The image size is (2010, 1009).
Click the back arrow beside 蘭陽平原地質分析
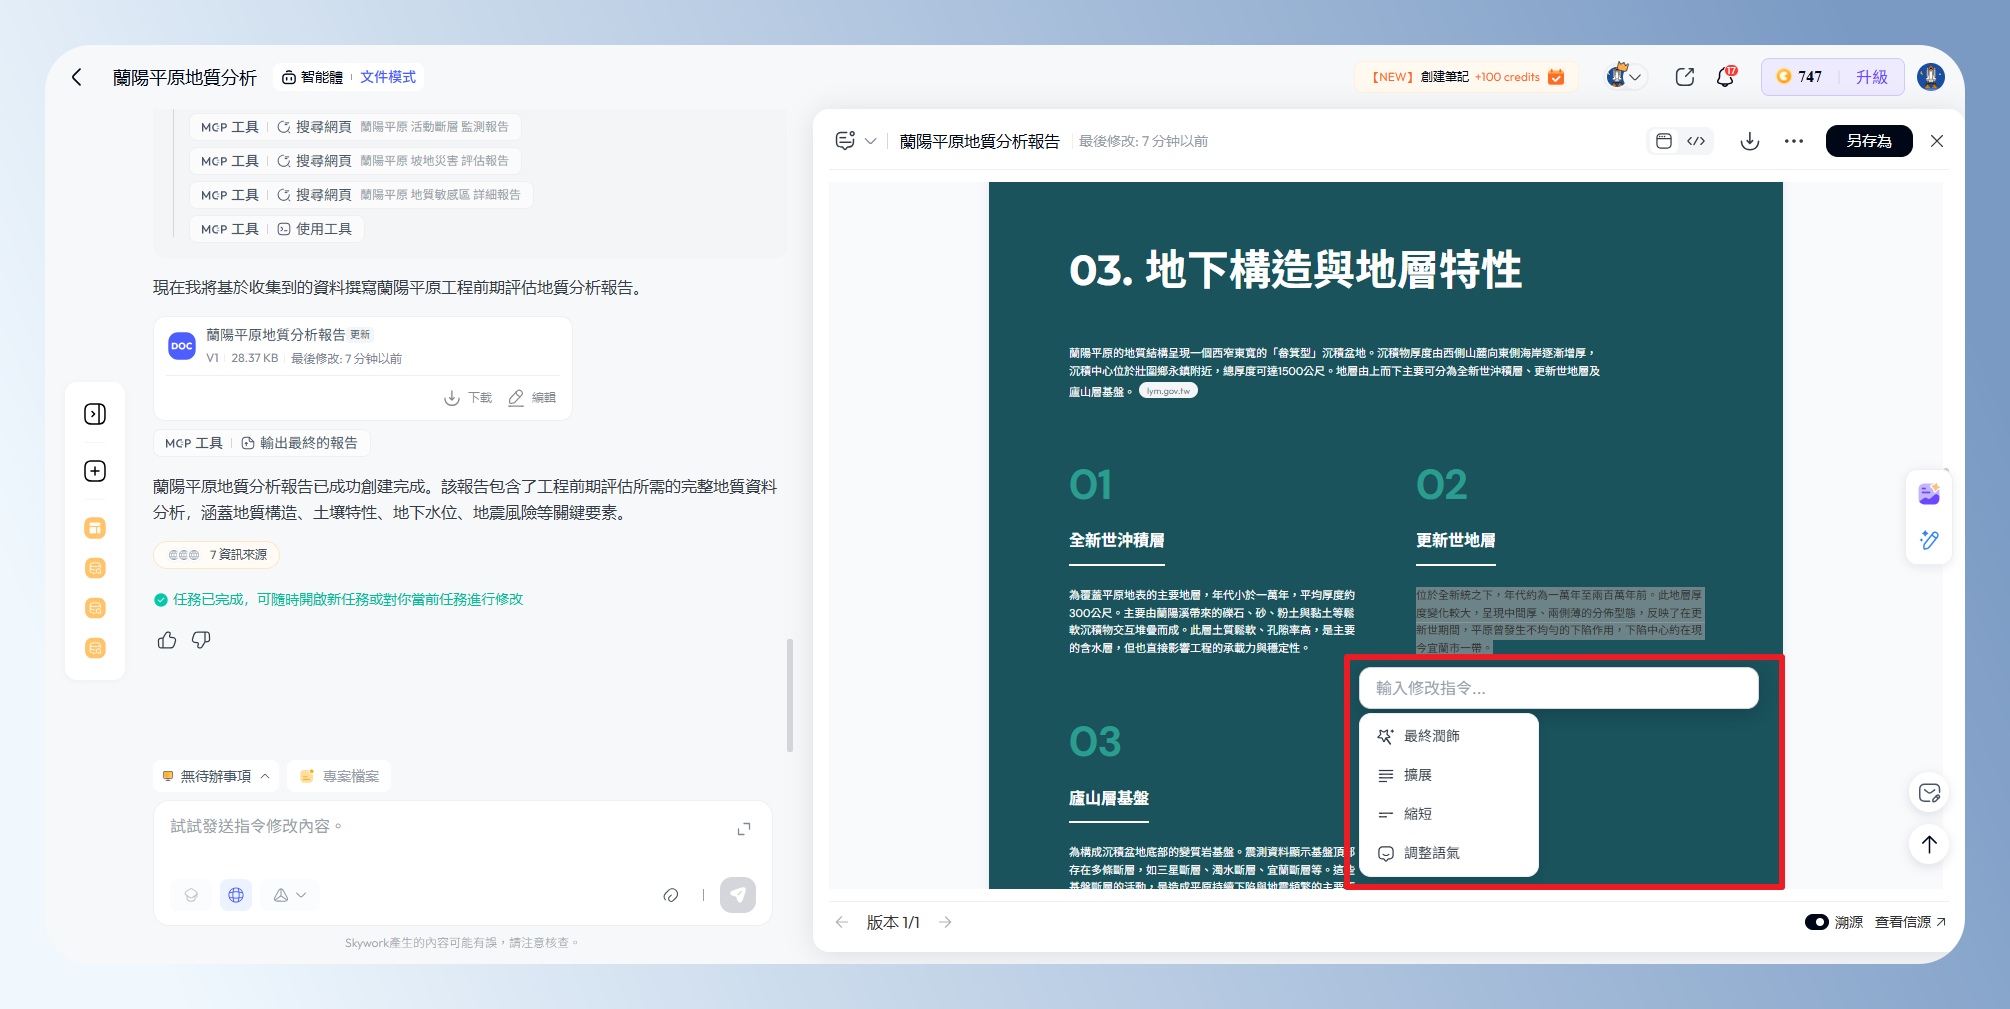[77, 77]
